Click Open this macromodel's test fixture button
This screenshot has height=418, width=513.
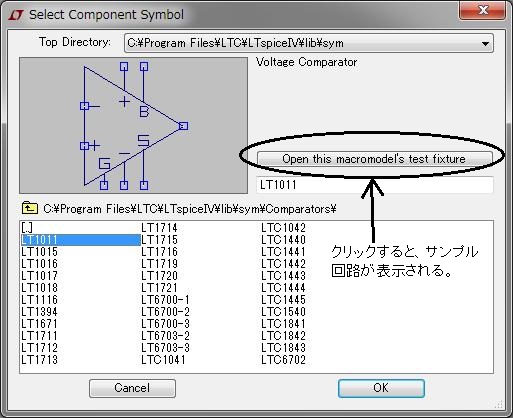coord(374,159)
